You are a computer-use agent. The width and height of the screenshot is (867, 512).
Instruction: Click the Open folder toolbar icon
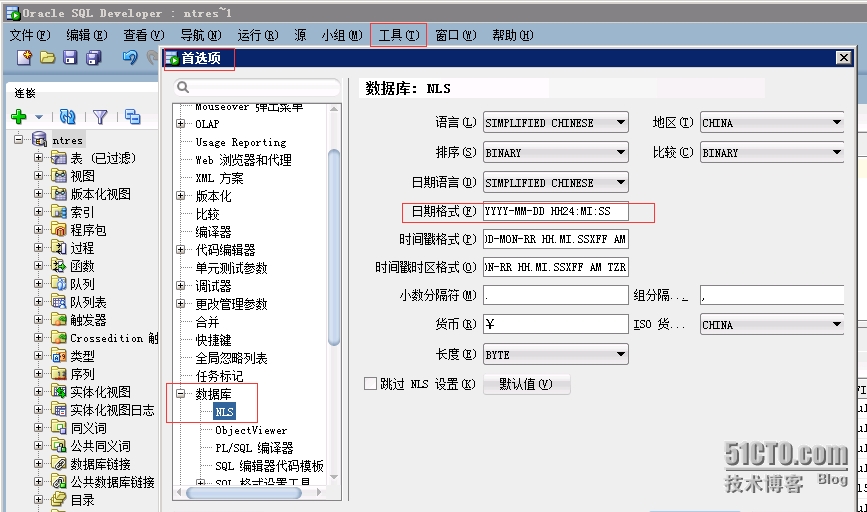click(x=48, y=58)
